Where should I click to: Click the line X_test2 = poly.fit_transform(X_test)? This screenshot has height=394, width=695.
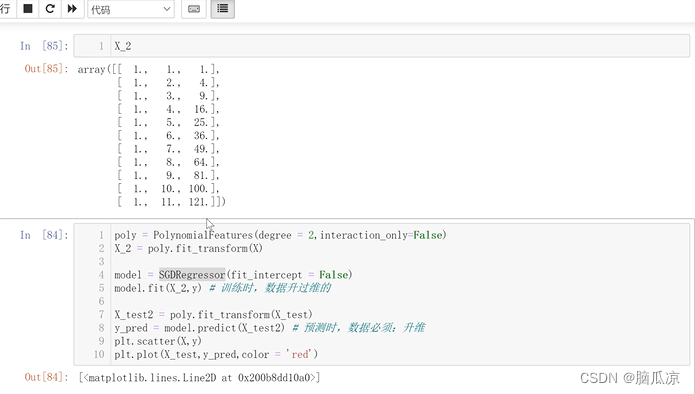tap(213, 315)
